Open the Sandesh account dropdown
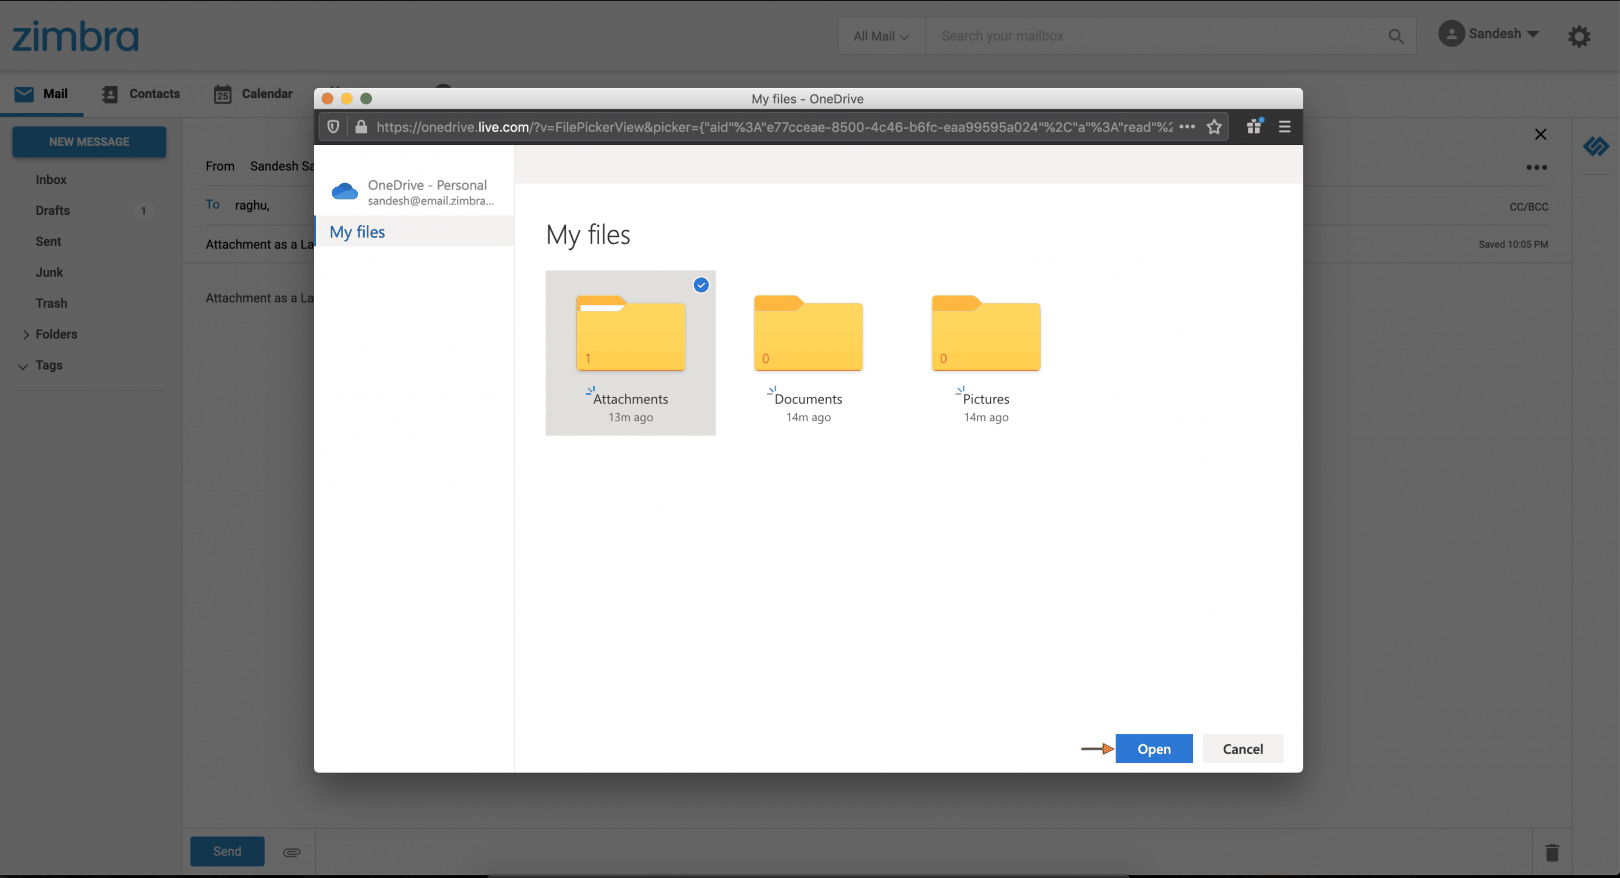 1489,34
